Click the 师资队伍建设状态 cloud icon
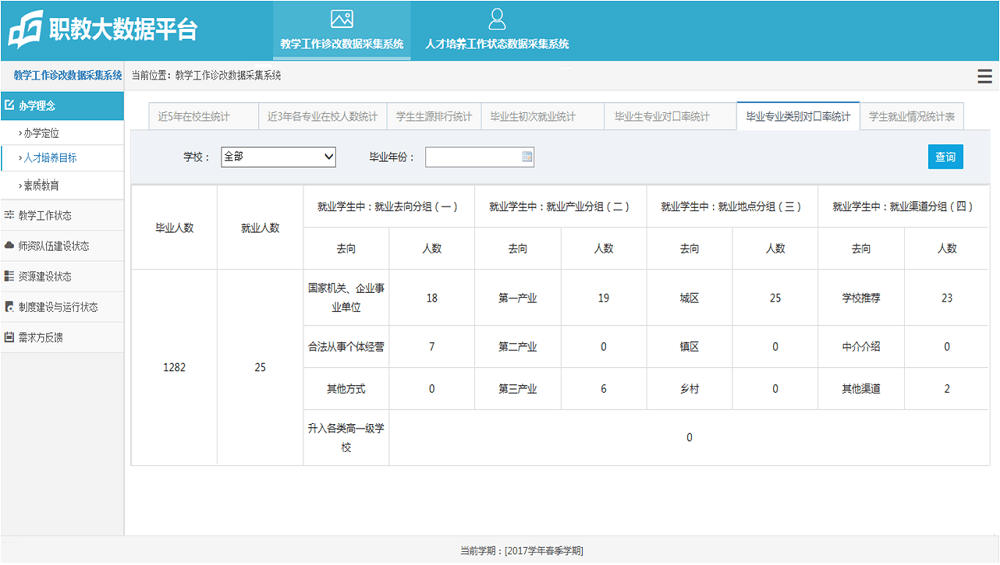Viewport: 1000px width, 565px height. pyautogui.click(x=9, y=246)
